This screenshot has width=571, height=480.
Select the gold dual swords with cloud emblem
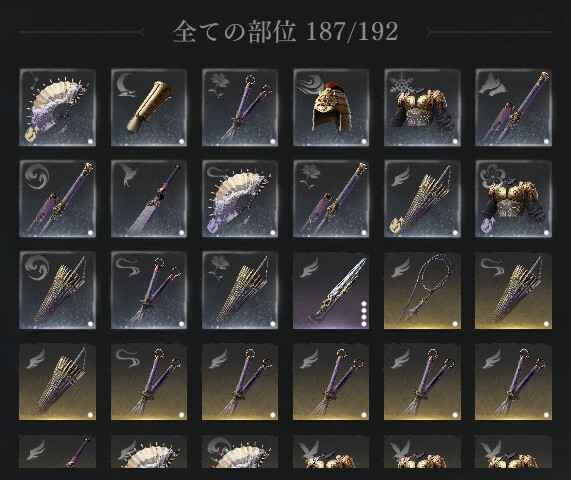tap(149, 381)
